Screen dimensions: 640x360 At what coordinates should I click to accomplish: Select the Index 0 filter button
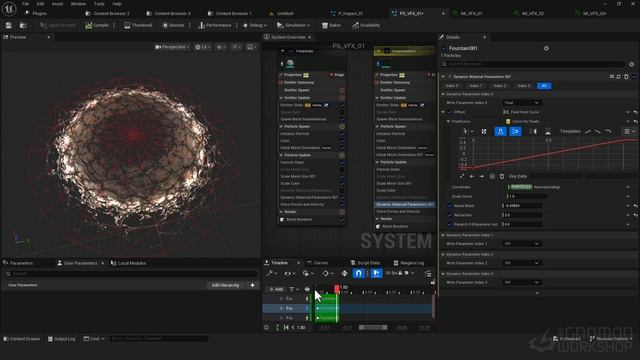point(451,86)
